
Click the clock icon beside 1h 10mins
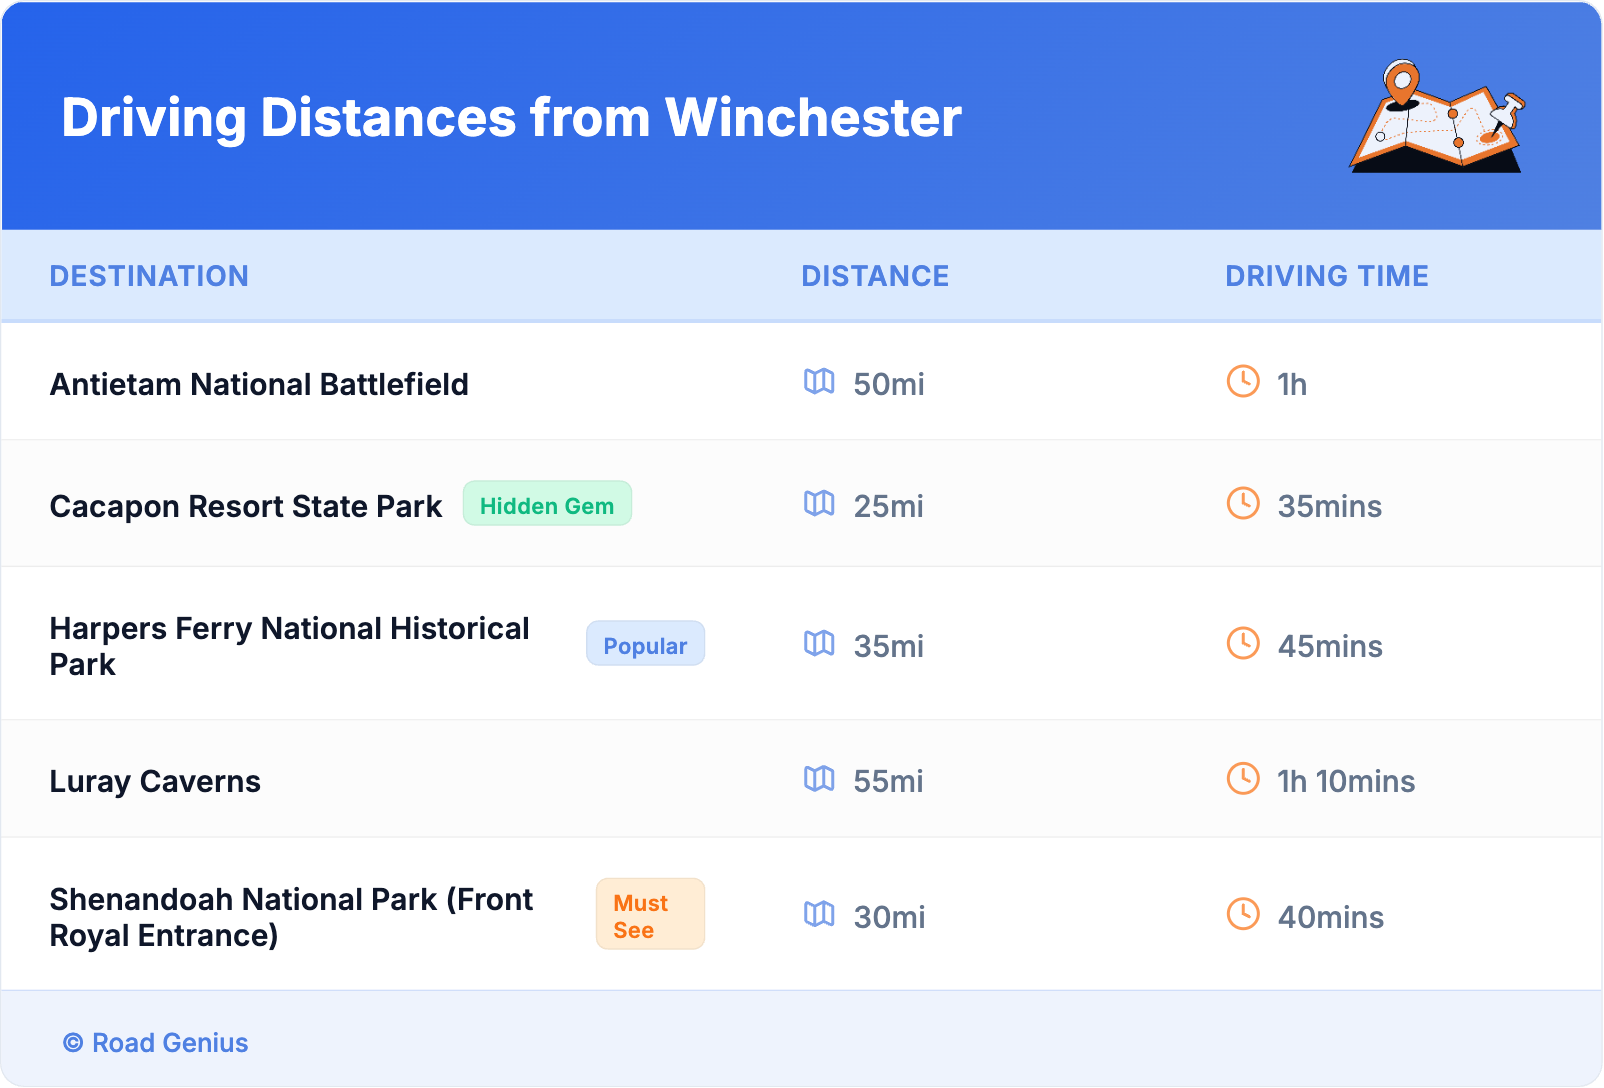click(1243, 779)
